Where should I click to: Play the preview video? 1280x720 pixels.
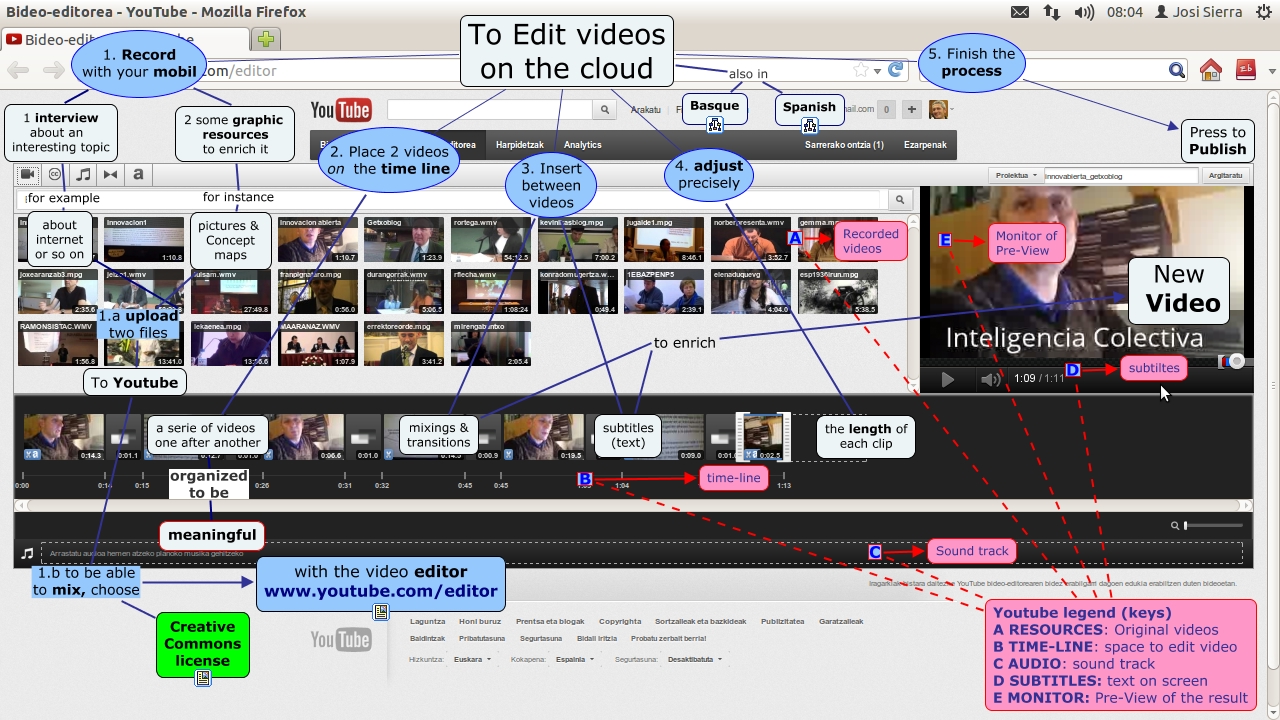pyautogui.click(x=947, y=379)
